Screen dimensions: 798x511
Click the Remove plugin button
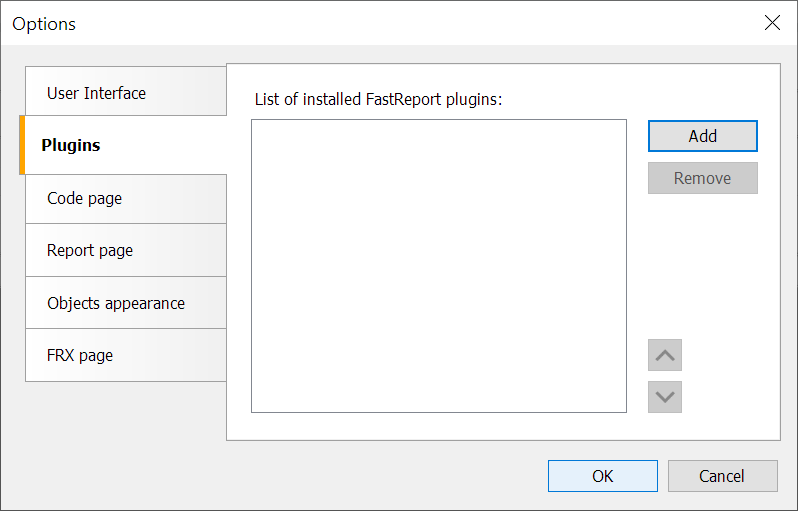coord(702,178)
